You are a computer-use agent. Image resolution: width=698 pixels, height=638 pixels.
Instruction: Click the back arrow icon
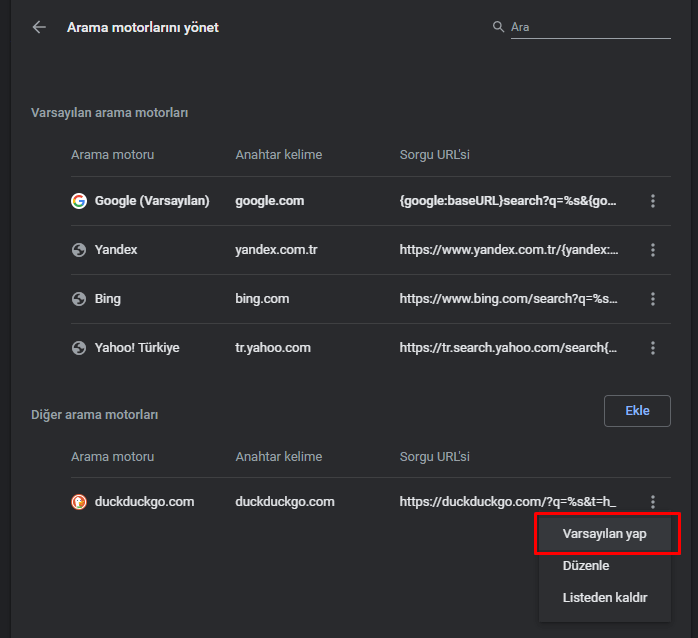tap(39, 27)
